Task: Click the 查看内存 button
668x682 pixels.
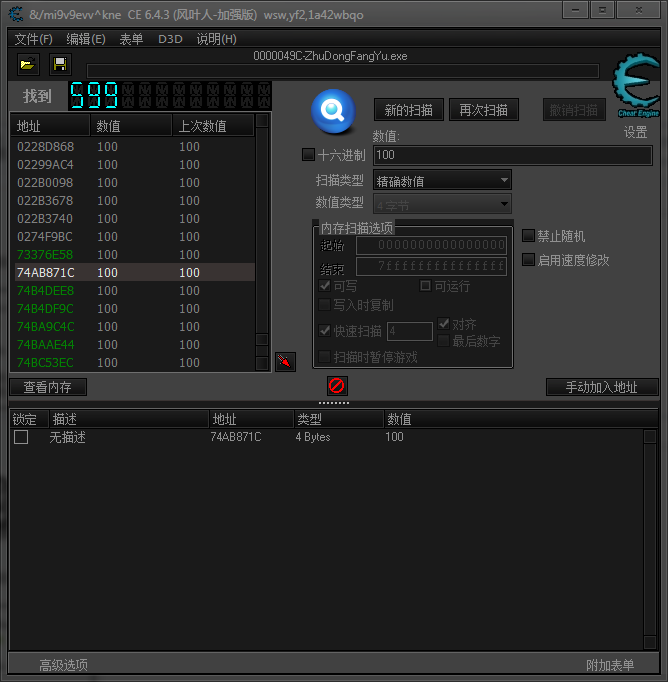Action: [x=48, y=387]
